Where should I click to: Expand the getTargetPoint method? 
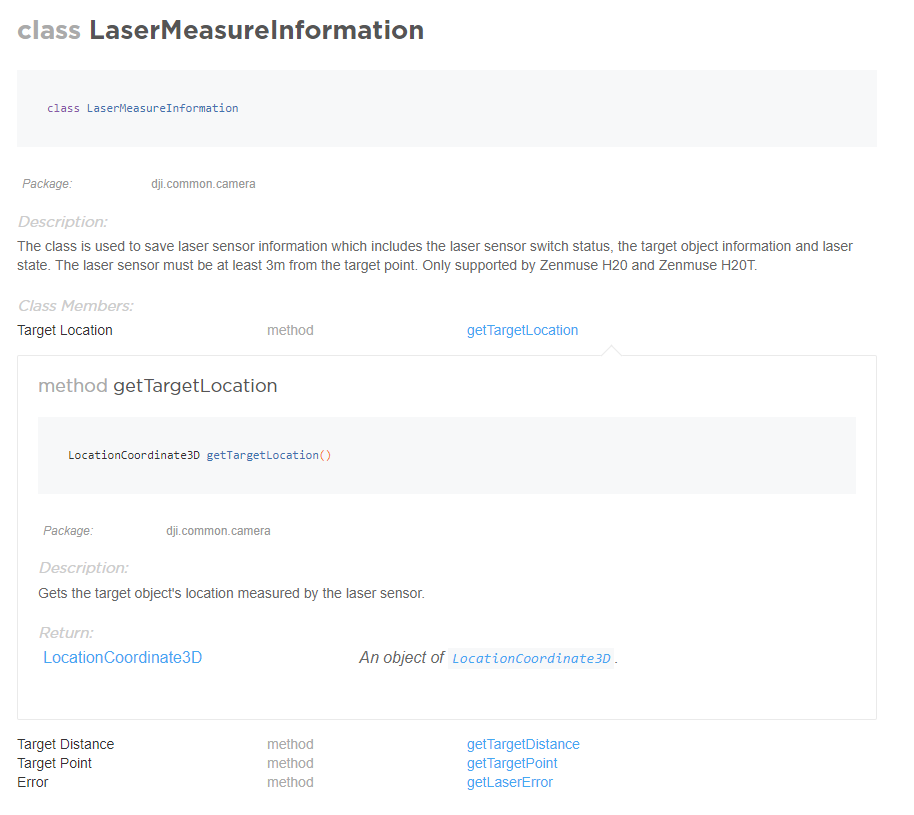point(512,763)
